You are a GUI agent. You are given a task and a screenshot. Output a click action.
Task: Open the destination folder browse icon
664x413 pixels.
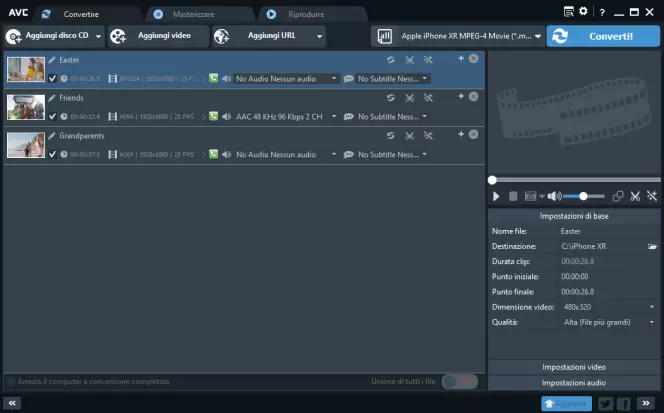tap(652, 246)
